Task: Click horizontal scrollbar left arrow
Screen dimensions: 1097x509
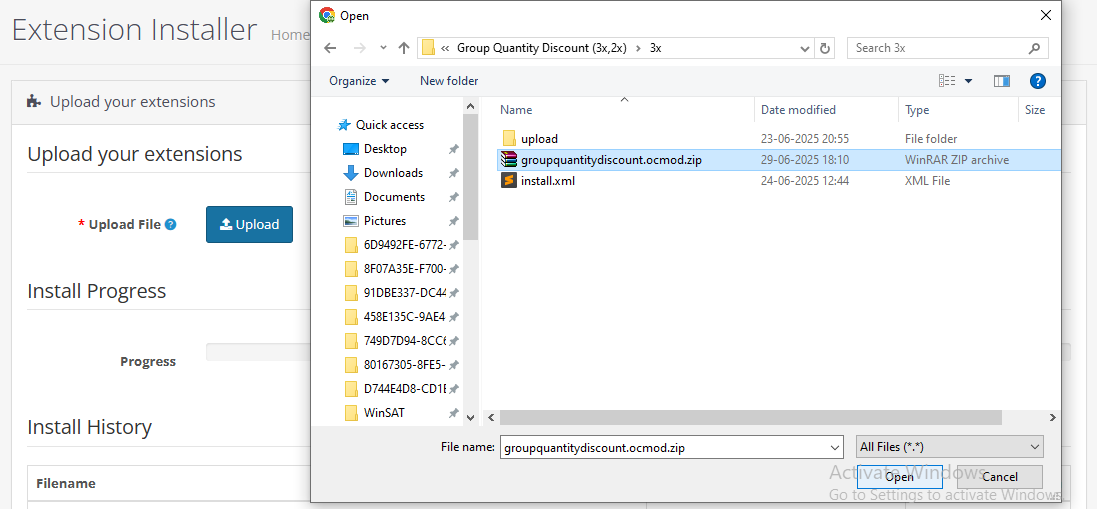Action: tap(491, 417)
